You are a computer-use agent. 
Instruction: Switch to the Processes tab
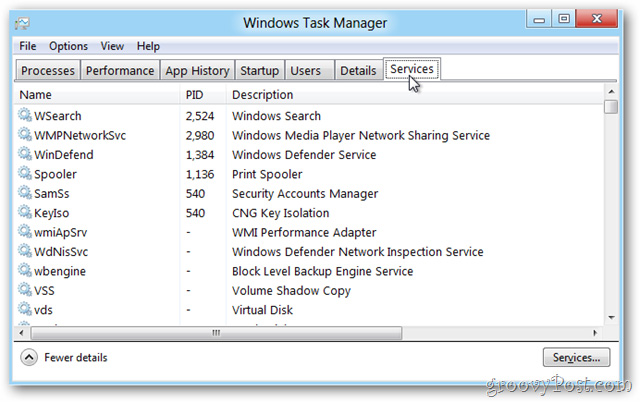click(x=48, y=70)
